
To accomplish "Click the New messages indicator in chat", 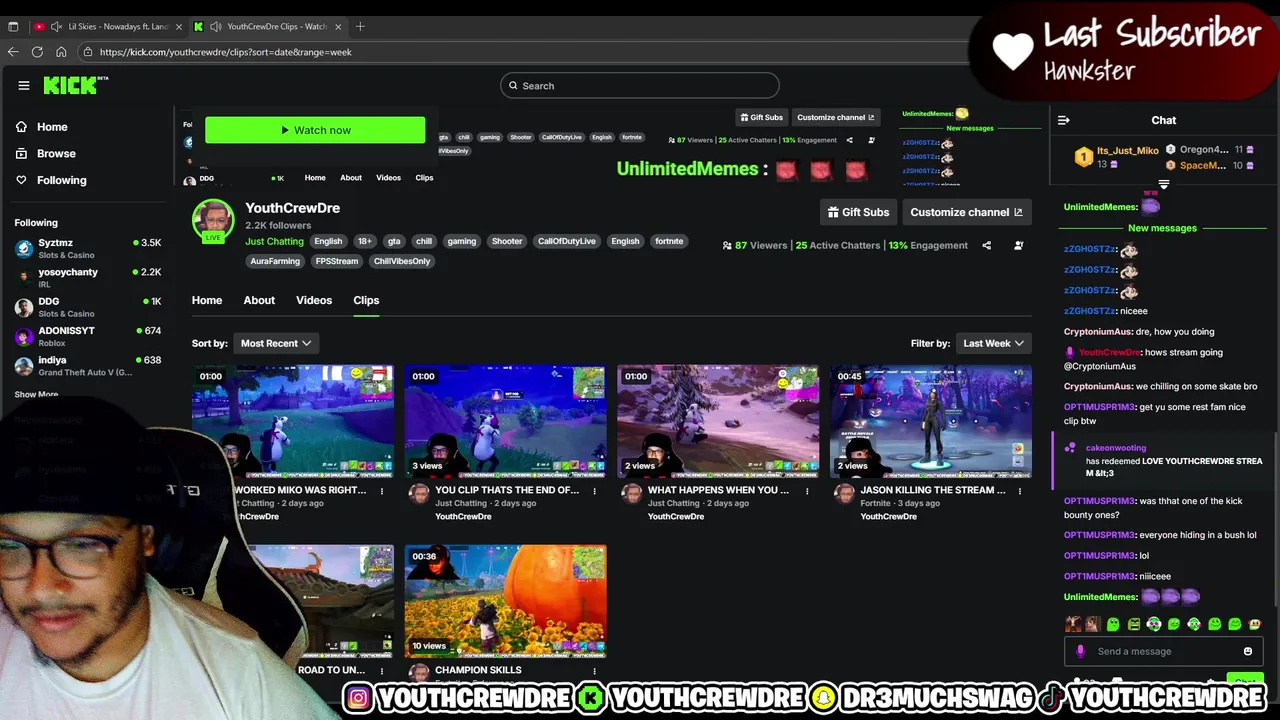I will click(1162, 228).
